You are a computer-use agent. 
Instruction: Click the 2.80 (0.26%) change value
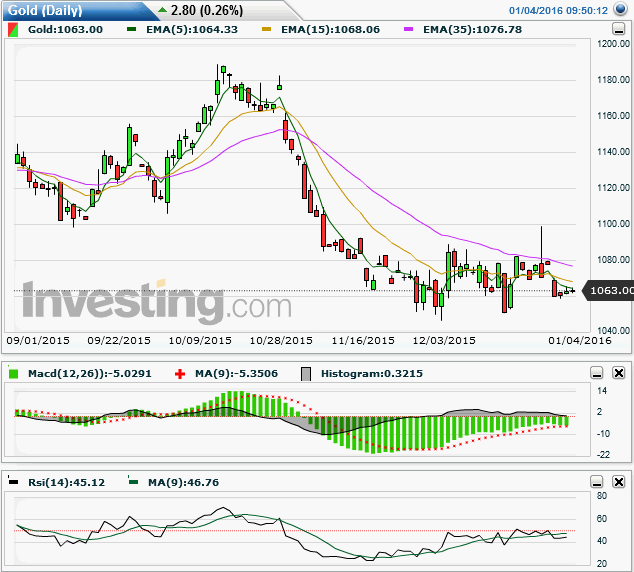click(x=207, y=11)
